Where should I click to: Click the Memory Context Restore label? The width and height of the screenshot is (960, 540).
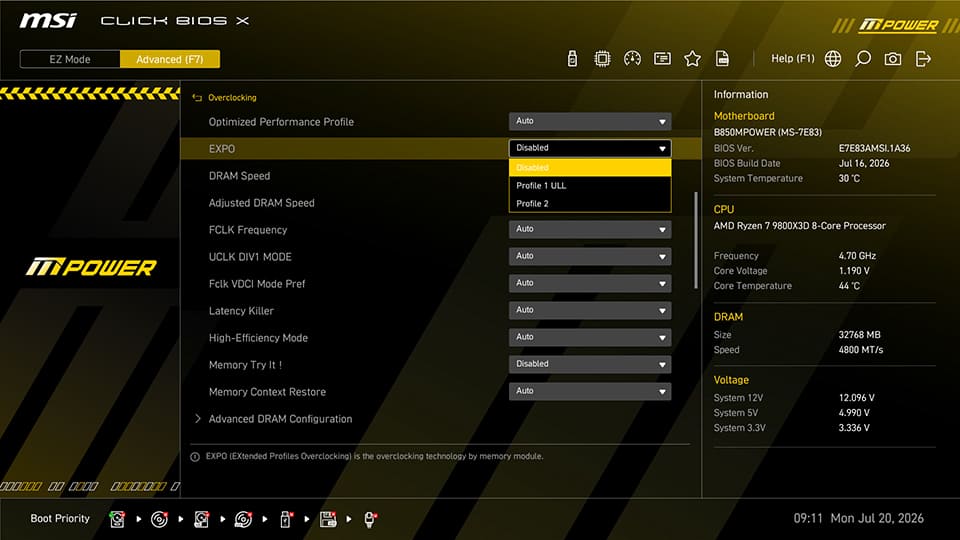point(267,392)
